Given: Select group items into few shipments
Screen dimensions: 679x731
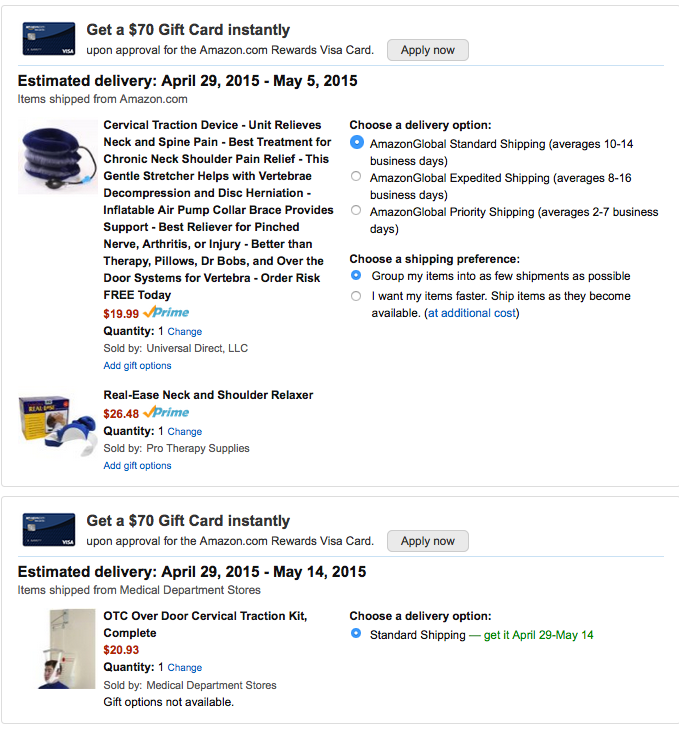Looking at the screenshot, I should [356, 275].
